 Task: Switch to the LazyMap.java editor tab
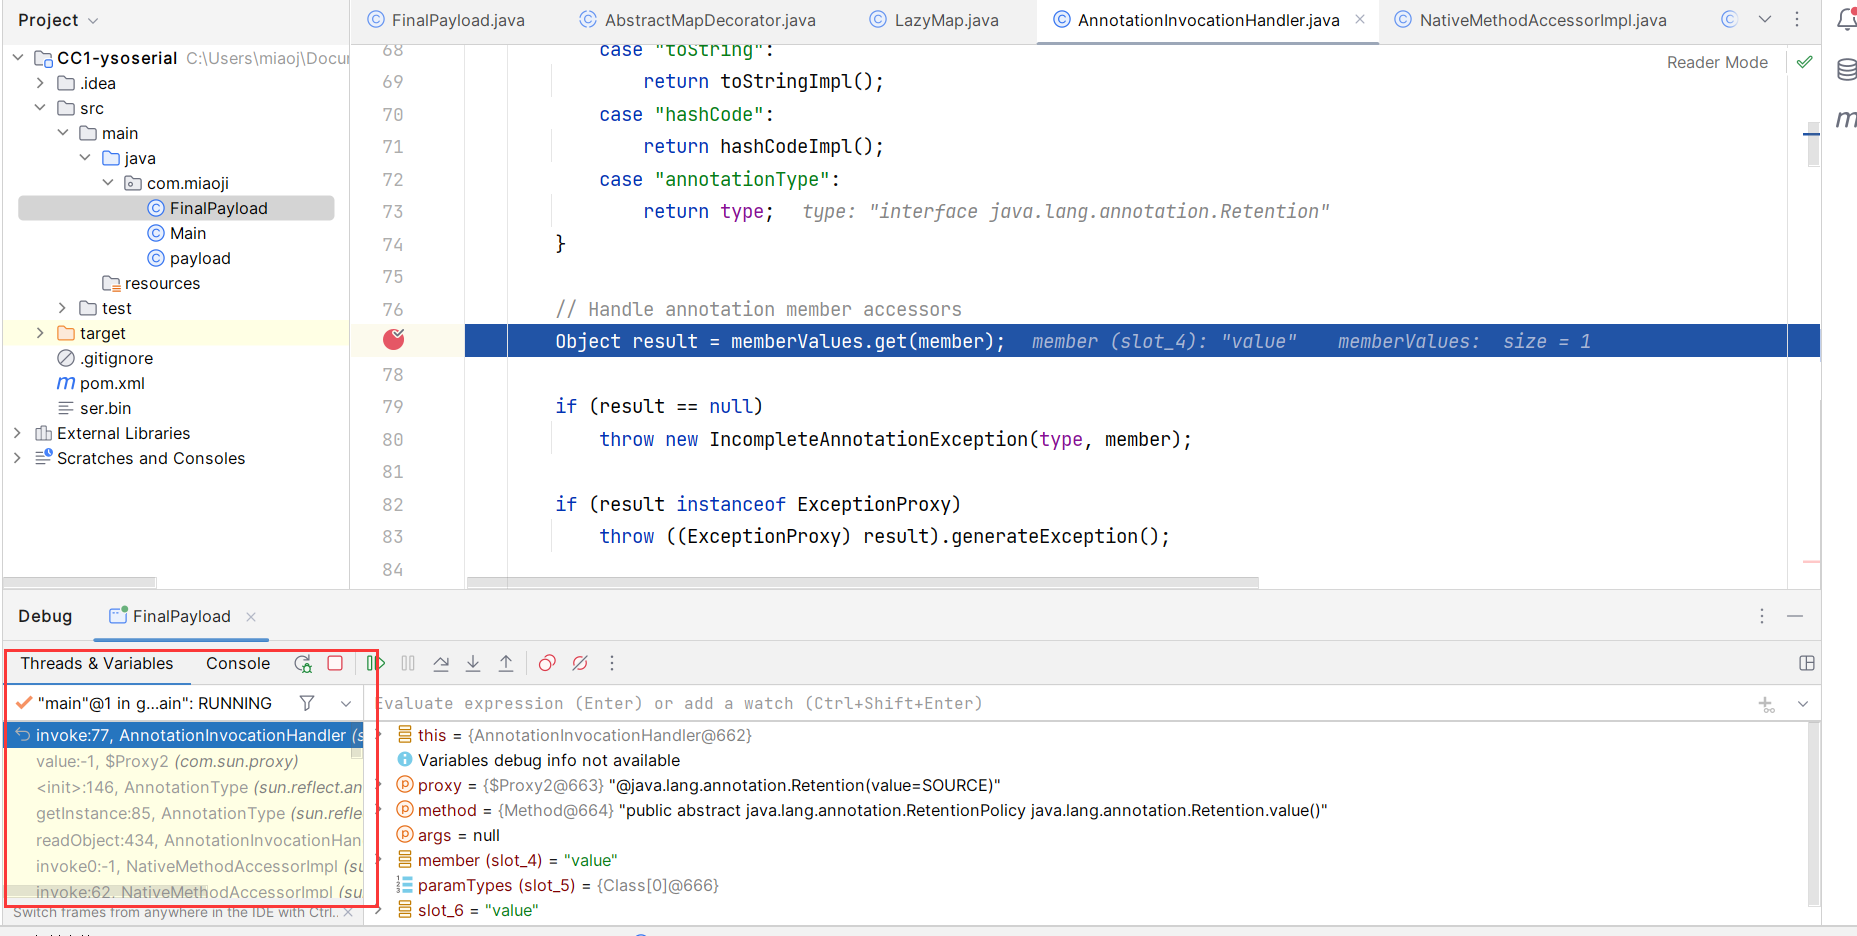pyautogui.click(x=945, y=20)
